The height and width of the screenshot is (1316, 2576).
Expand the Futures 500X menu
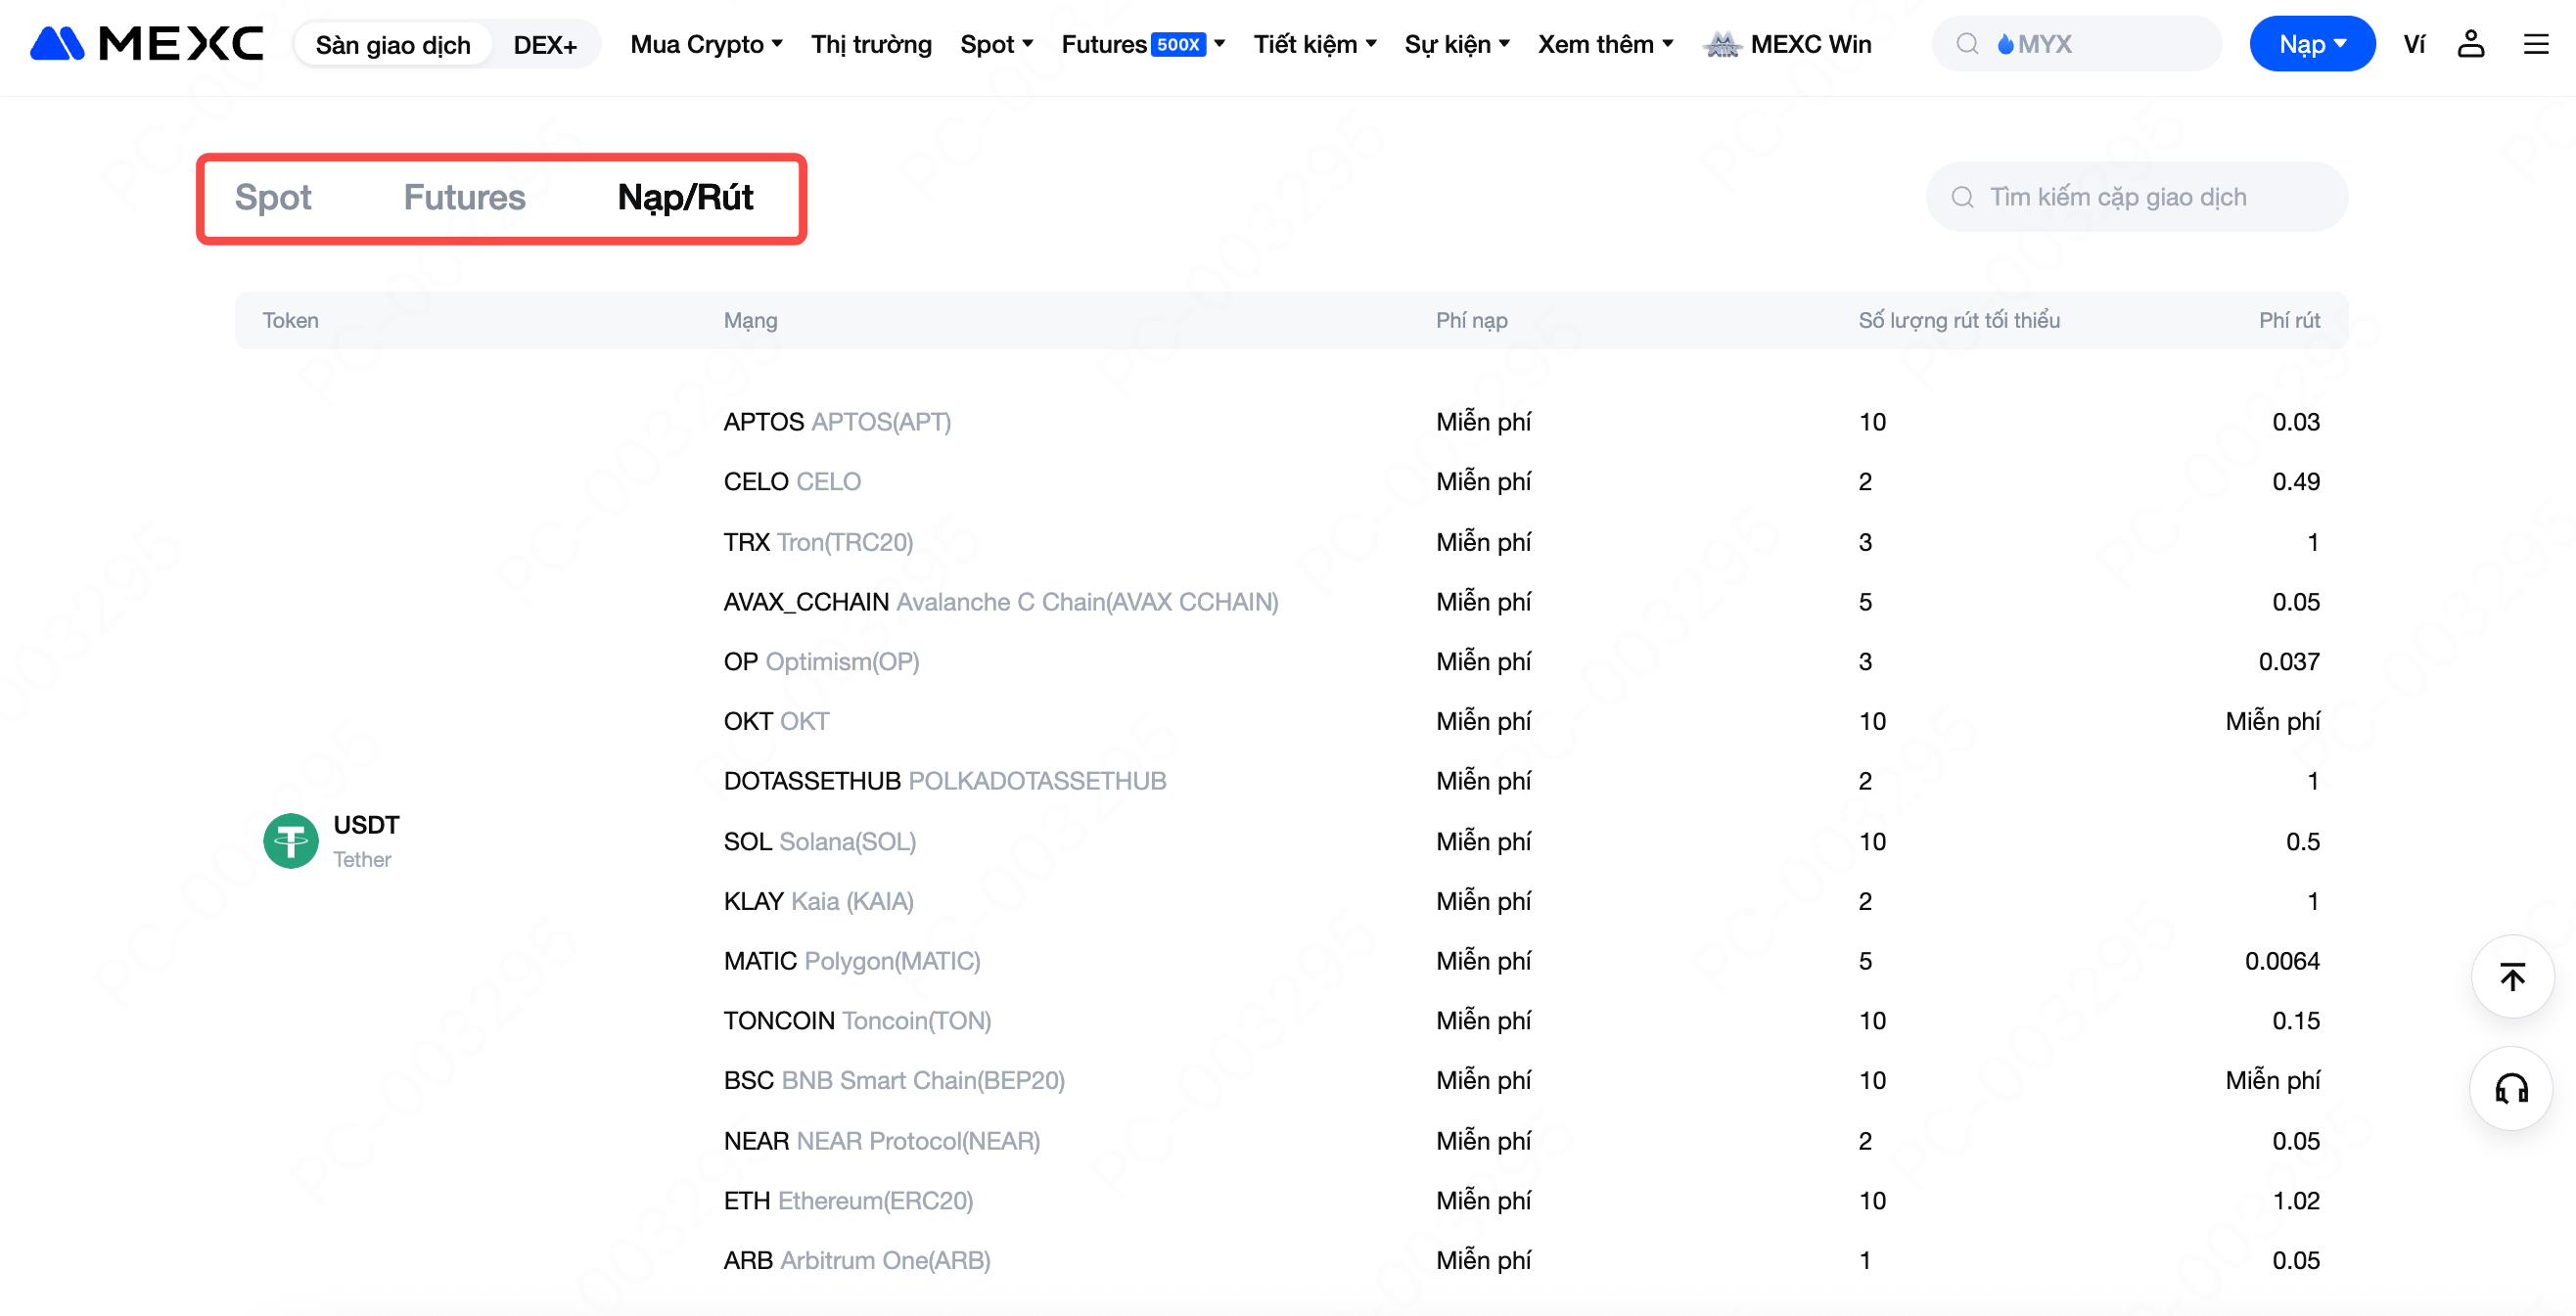click(x=1143, y=44)
